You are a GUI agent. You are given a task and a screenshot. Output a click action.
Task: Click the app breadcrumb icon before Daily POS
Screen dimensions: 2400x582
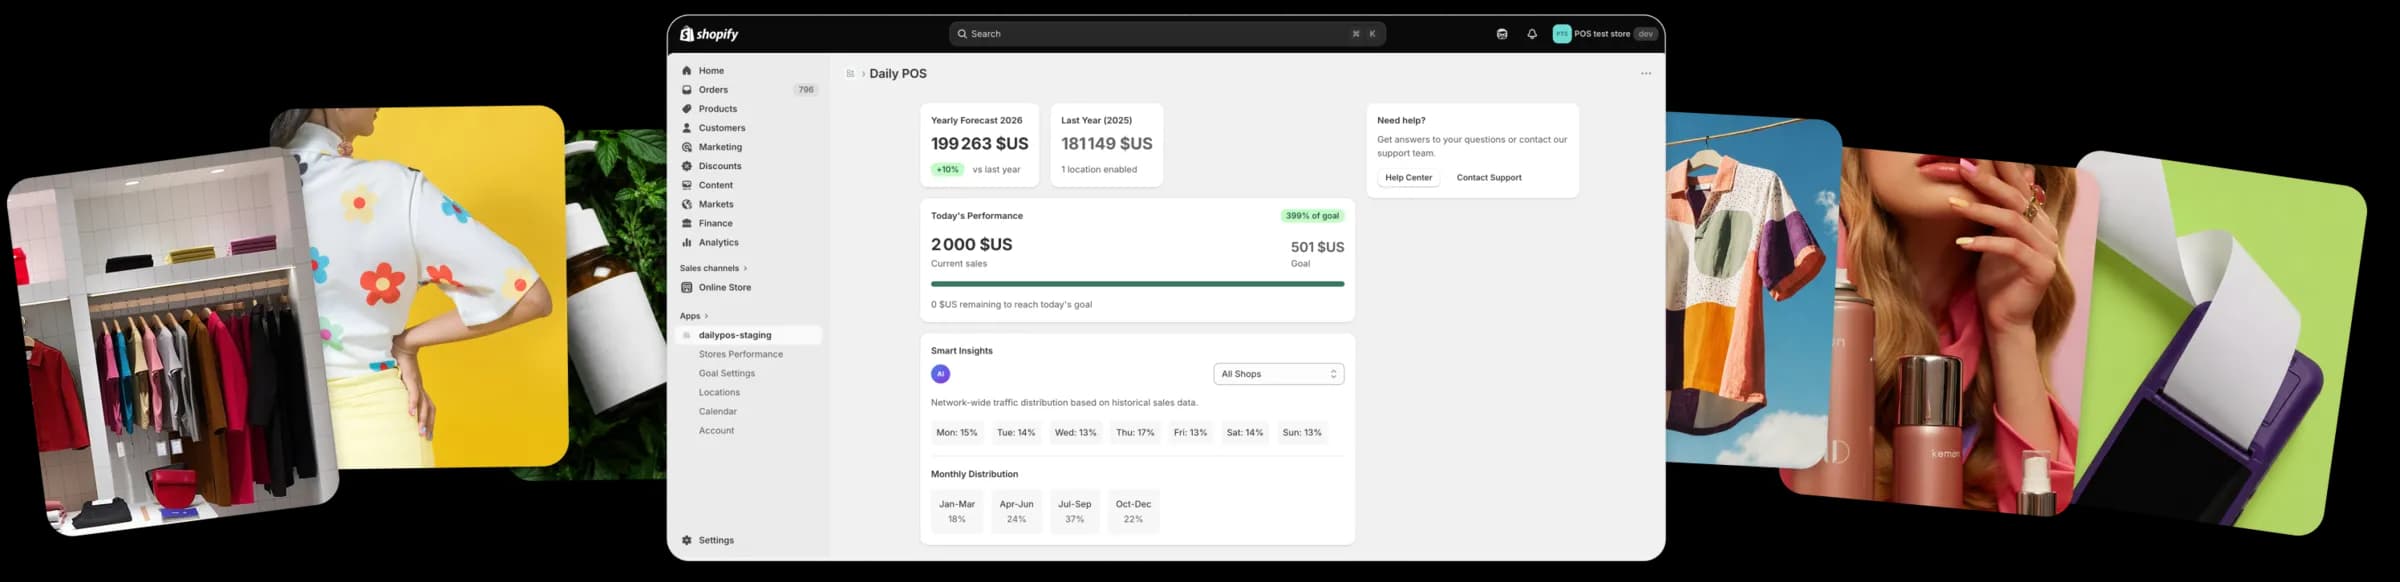click(x=850, y=73)
